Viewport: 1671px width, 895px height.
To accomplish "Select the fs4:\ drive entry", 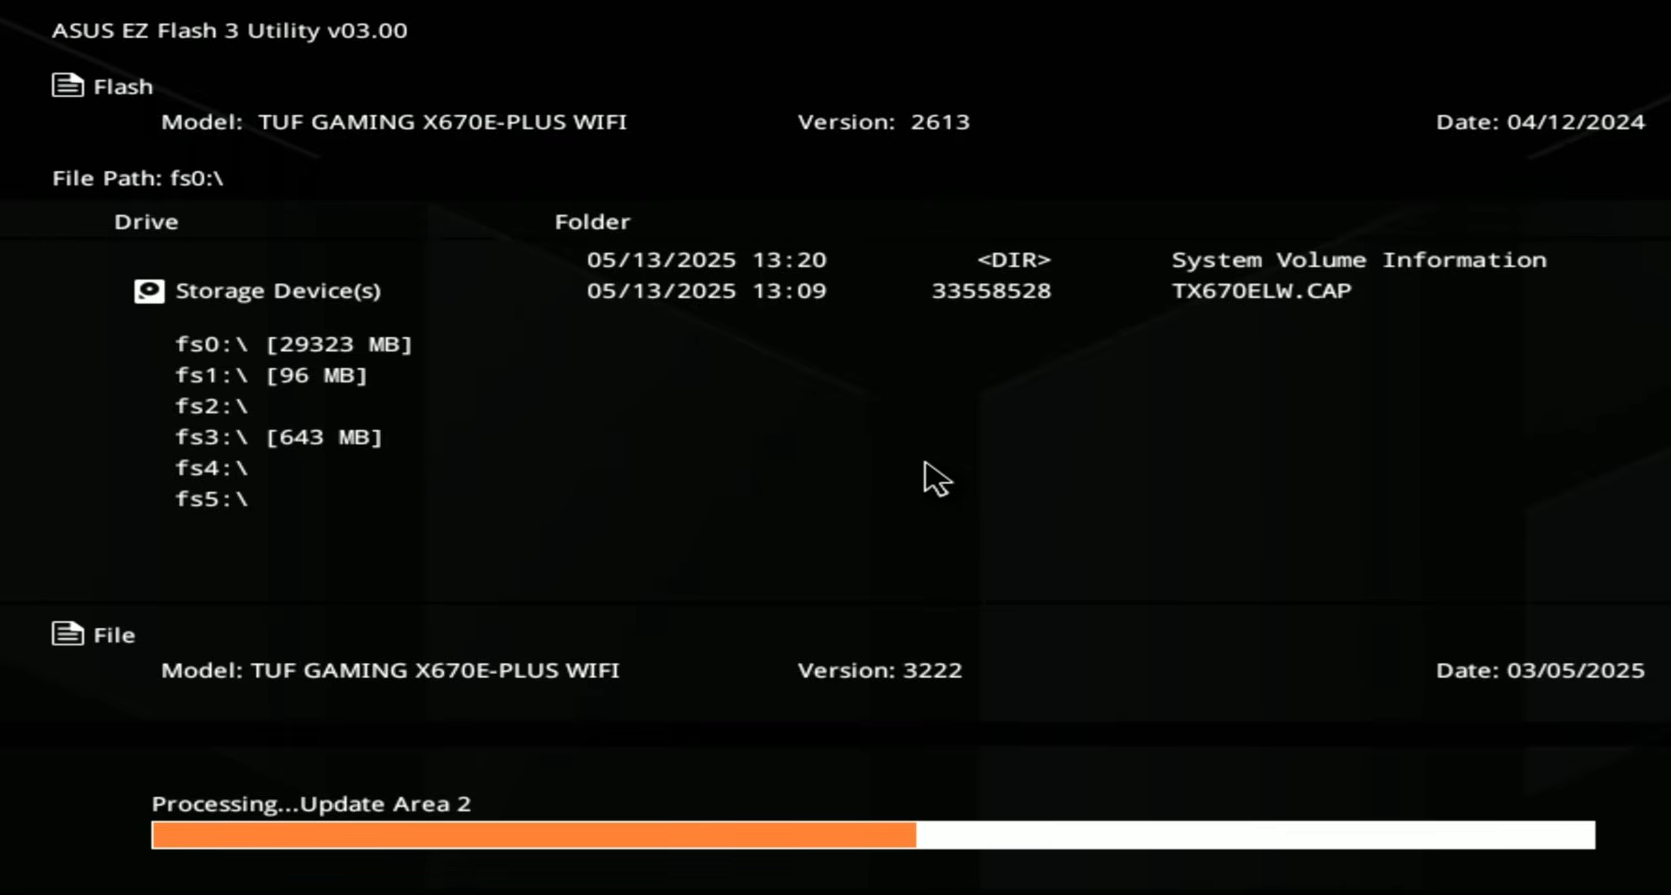I will (211, 468).
